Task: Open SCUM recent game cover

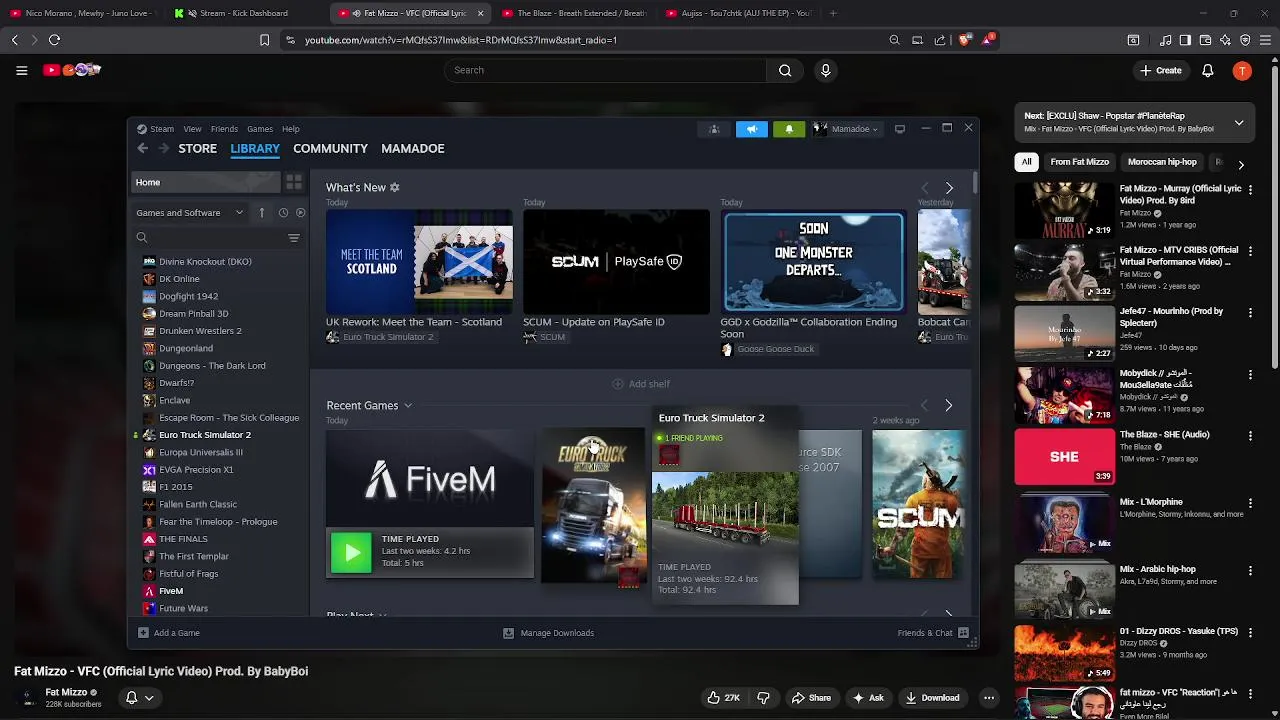Action: point(918,504)
